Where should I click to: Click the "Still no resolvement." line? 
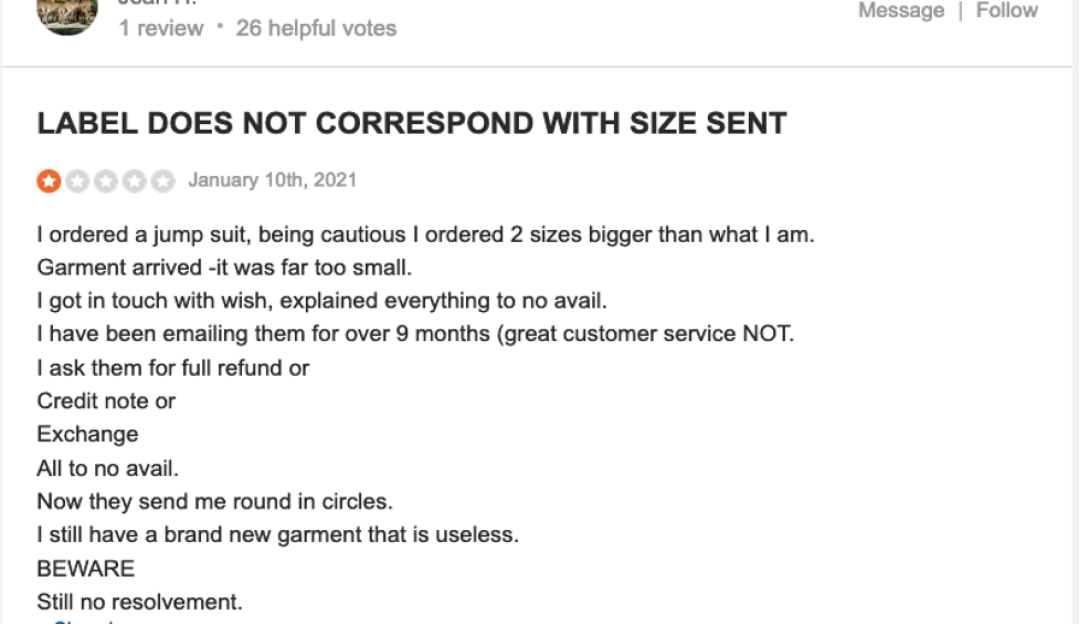click(140, 602)
